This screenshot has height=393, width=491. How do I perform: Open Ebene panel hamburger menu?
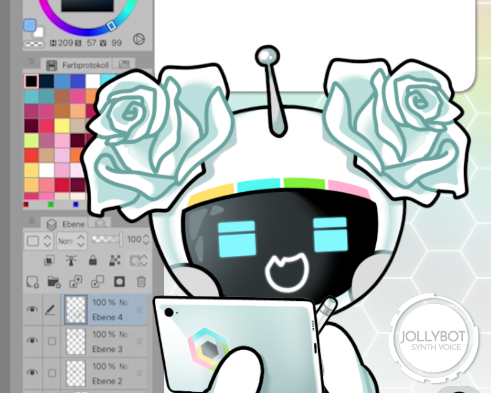point(31,220)
